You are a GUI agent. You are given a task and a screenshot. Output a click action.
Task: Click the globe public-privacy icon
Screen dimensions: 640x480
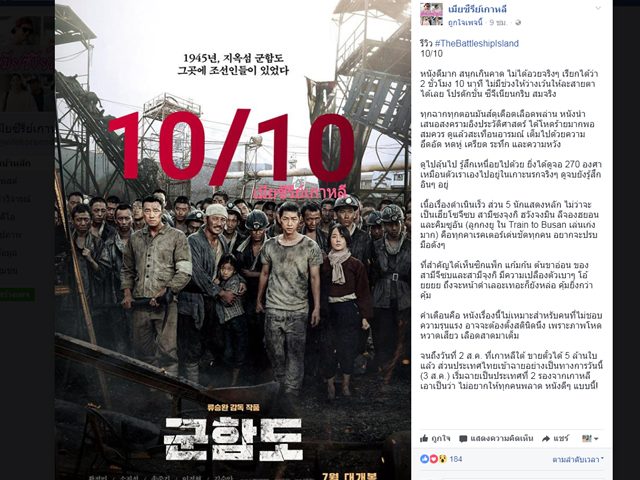pyautogui.click(x=518, y=23)
